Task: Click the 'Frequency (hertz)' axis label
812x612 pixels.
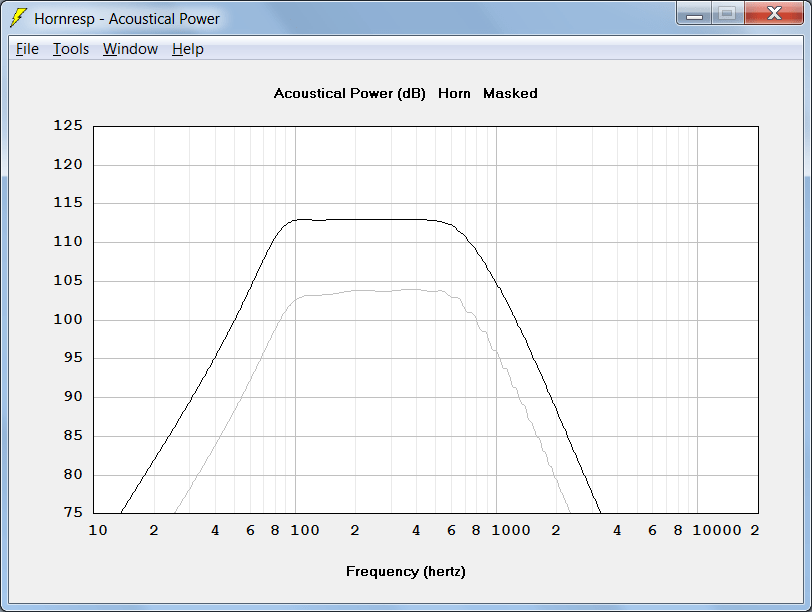Action: click(x=405, y=572)
